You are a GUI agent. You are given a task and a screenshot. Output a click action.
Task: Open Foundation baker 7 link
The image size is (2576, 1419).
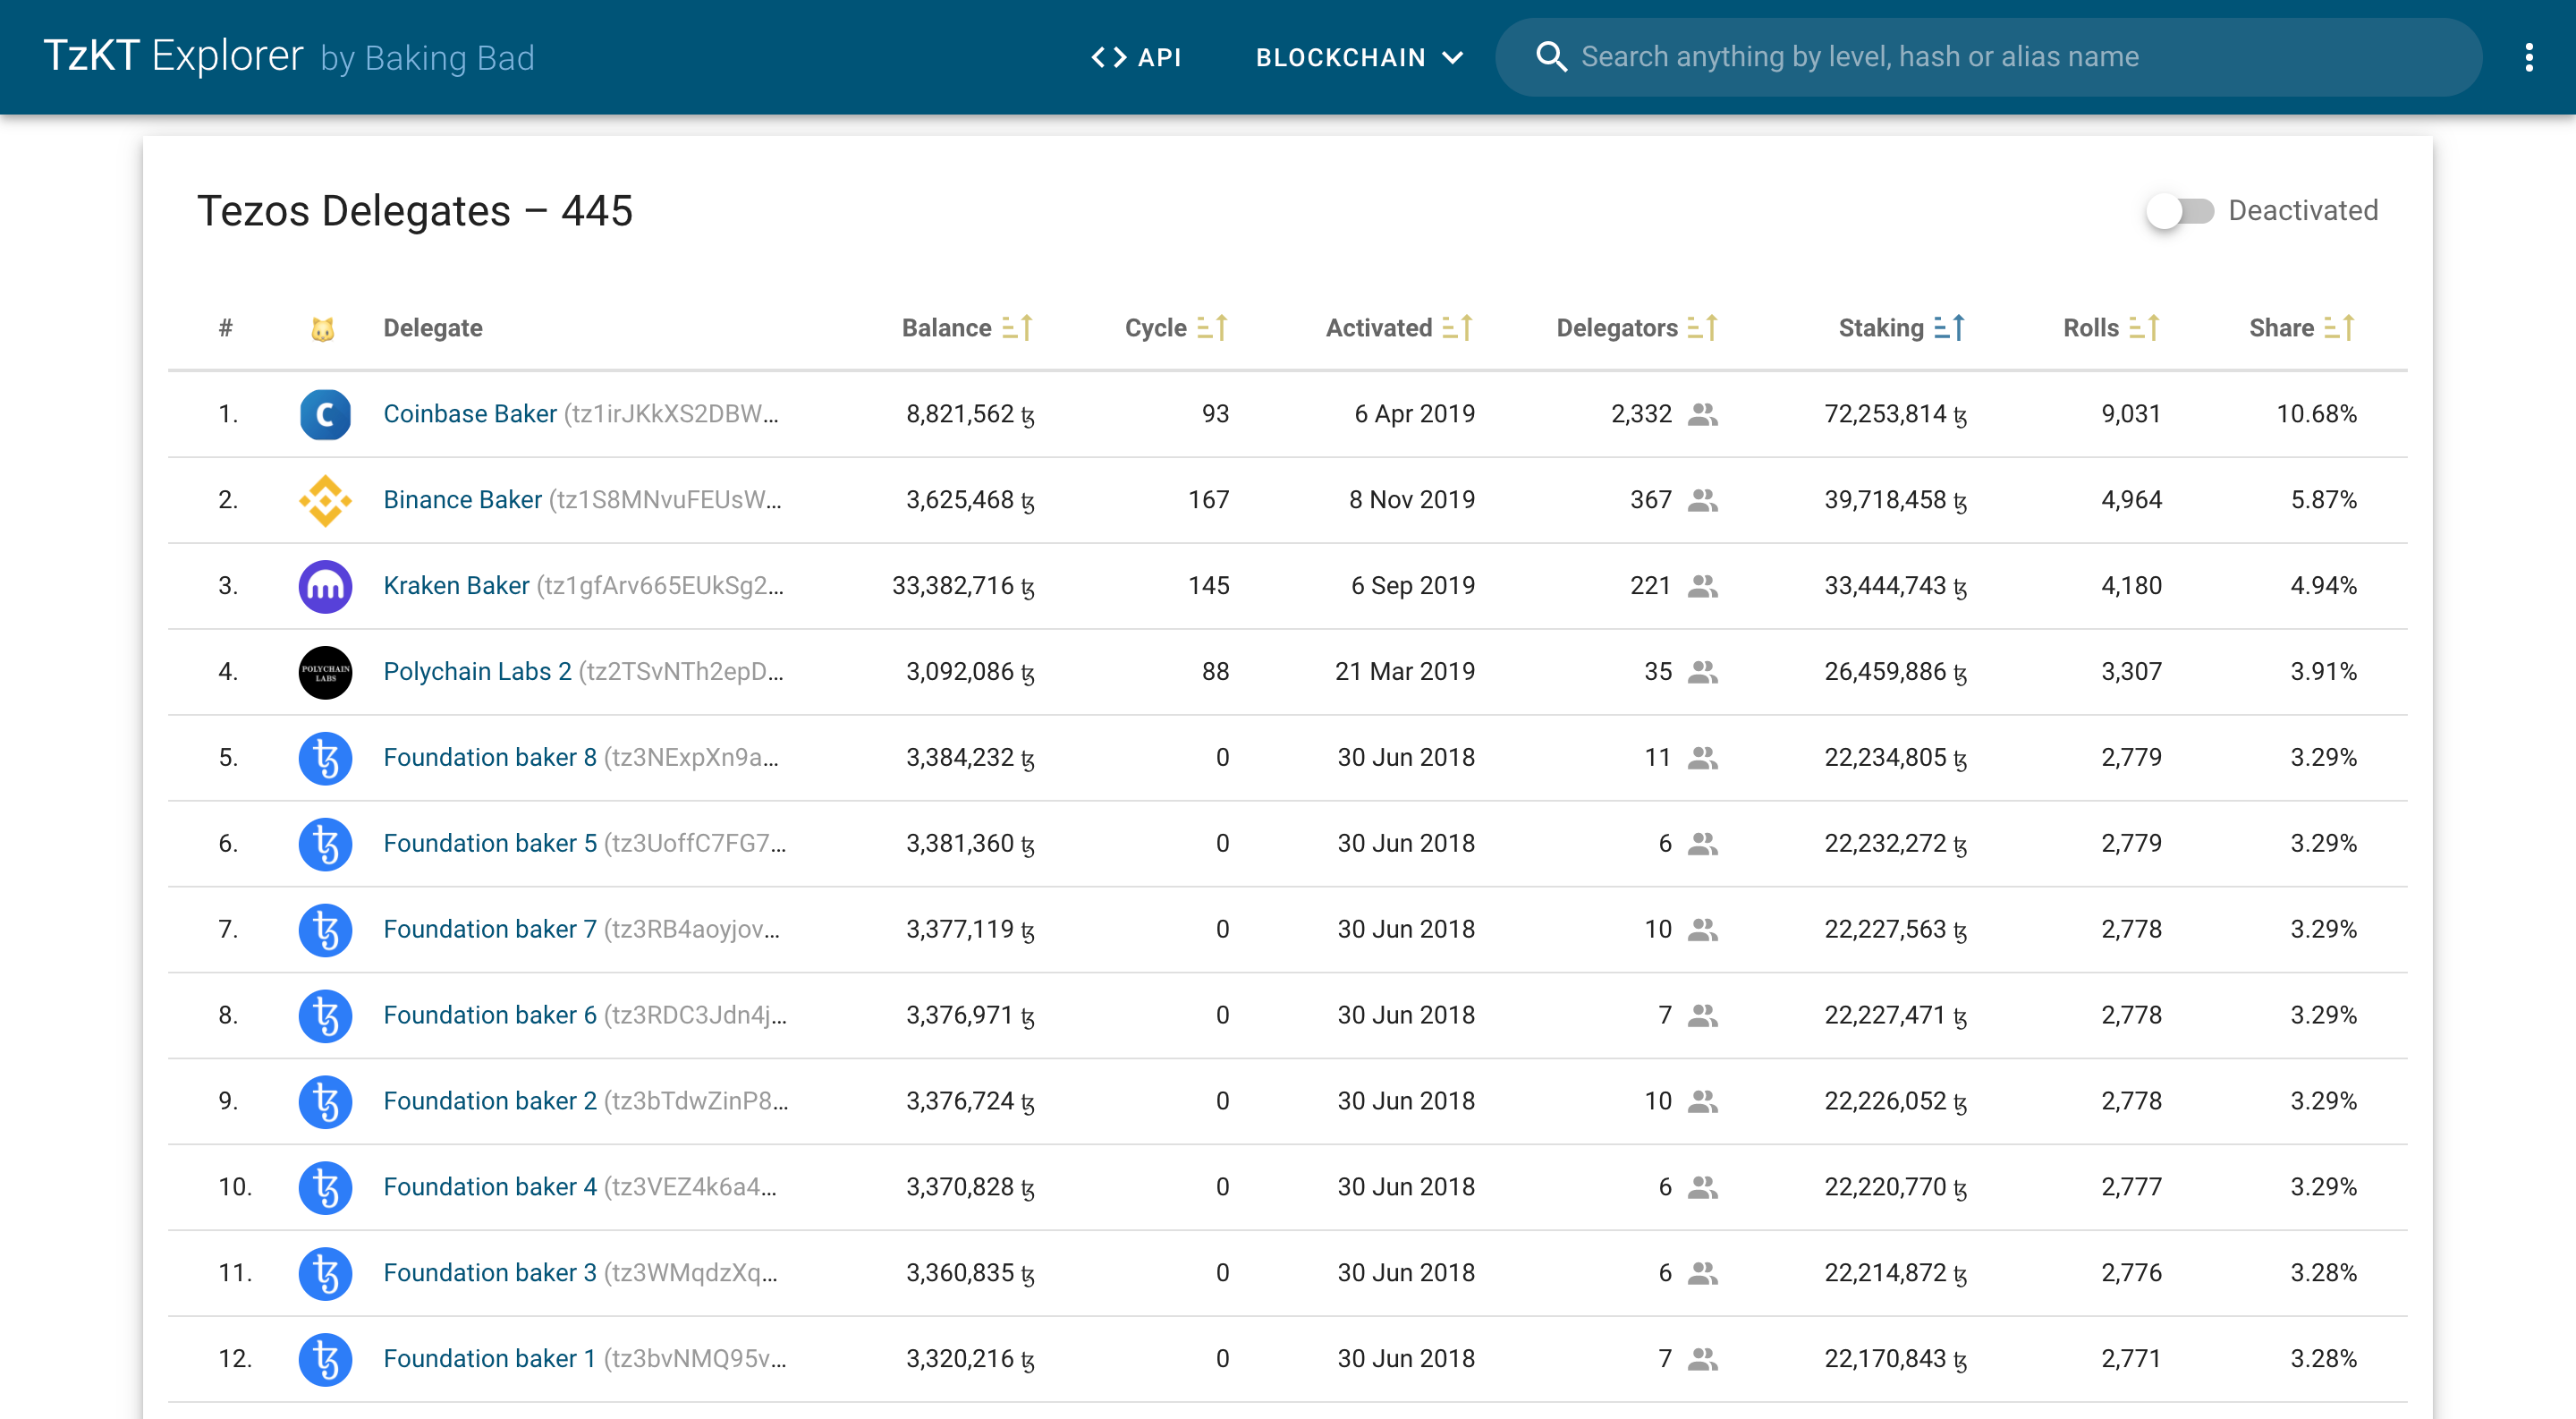pos(490,930)
